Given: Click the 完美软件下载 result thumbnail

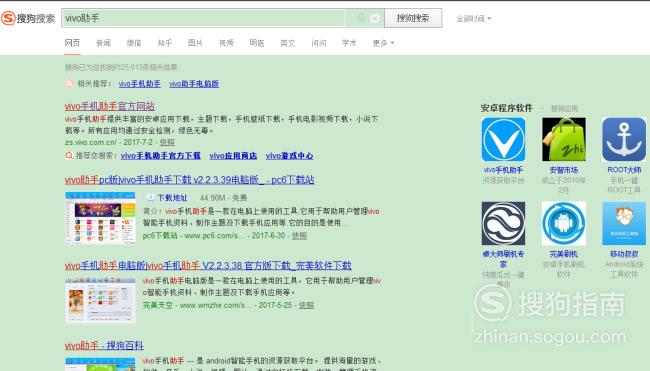Looking at the screenshot, I should click(x=100, y=300).
